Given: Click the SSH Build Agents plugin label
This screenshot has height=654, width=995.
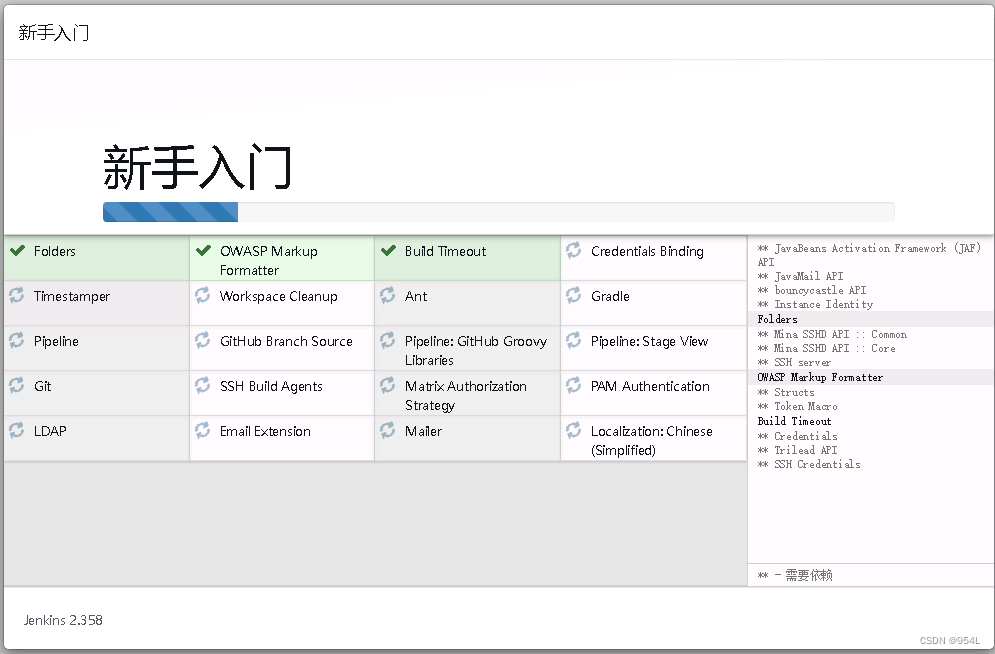Looking at the screenshot, I should coord(271,386).
